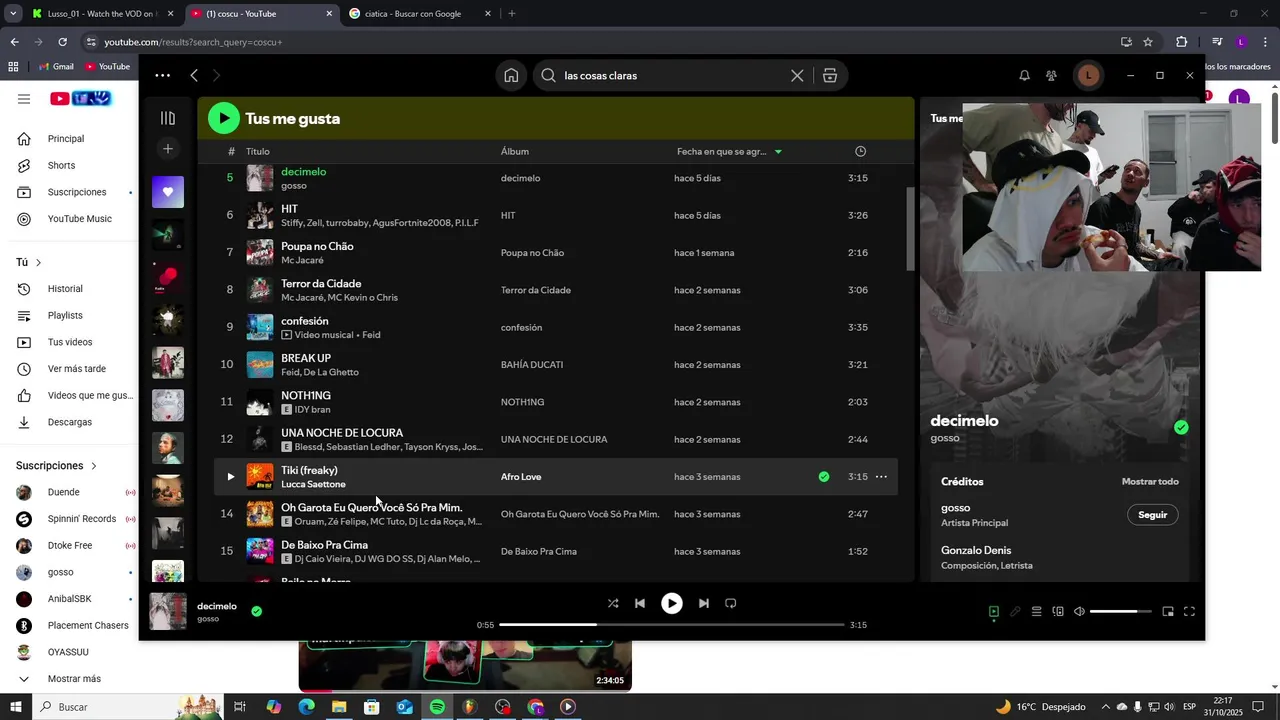Open BAHÍA DUCATI album link

coord(532,365)
